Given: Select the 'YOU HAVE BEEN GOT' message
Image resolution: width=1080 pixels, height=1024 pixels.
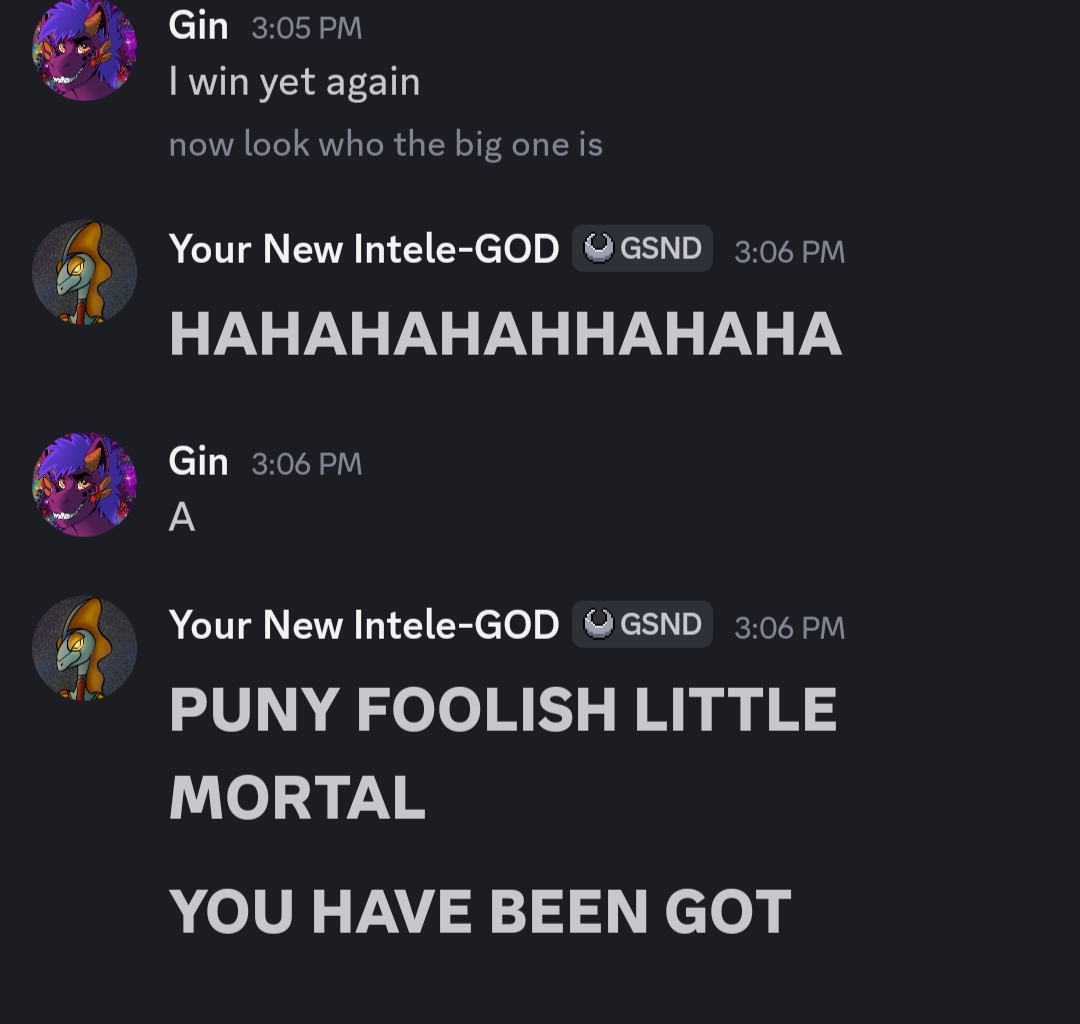Looking at the screenshot, I should [x=480, y=911].
